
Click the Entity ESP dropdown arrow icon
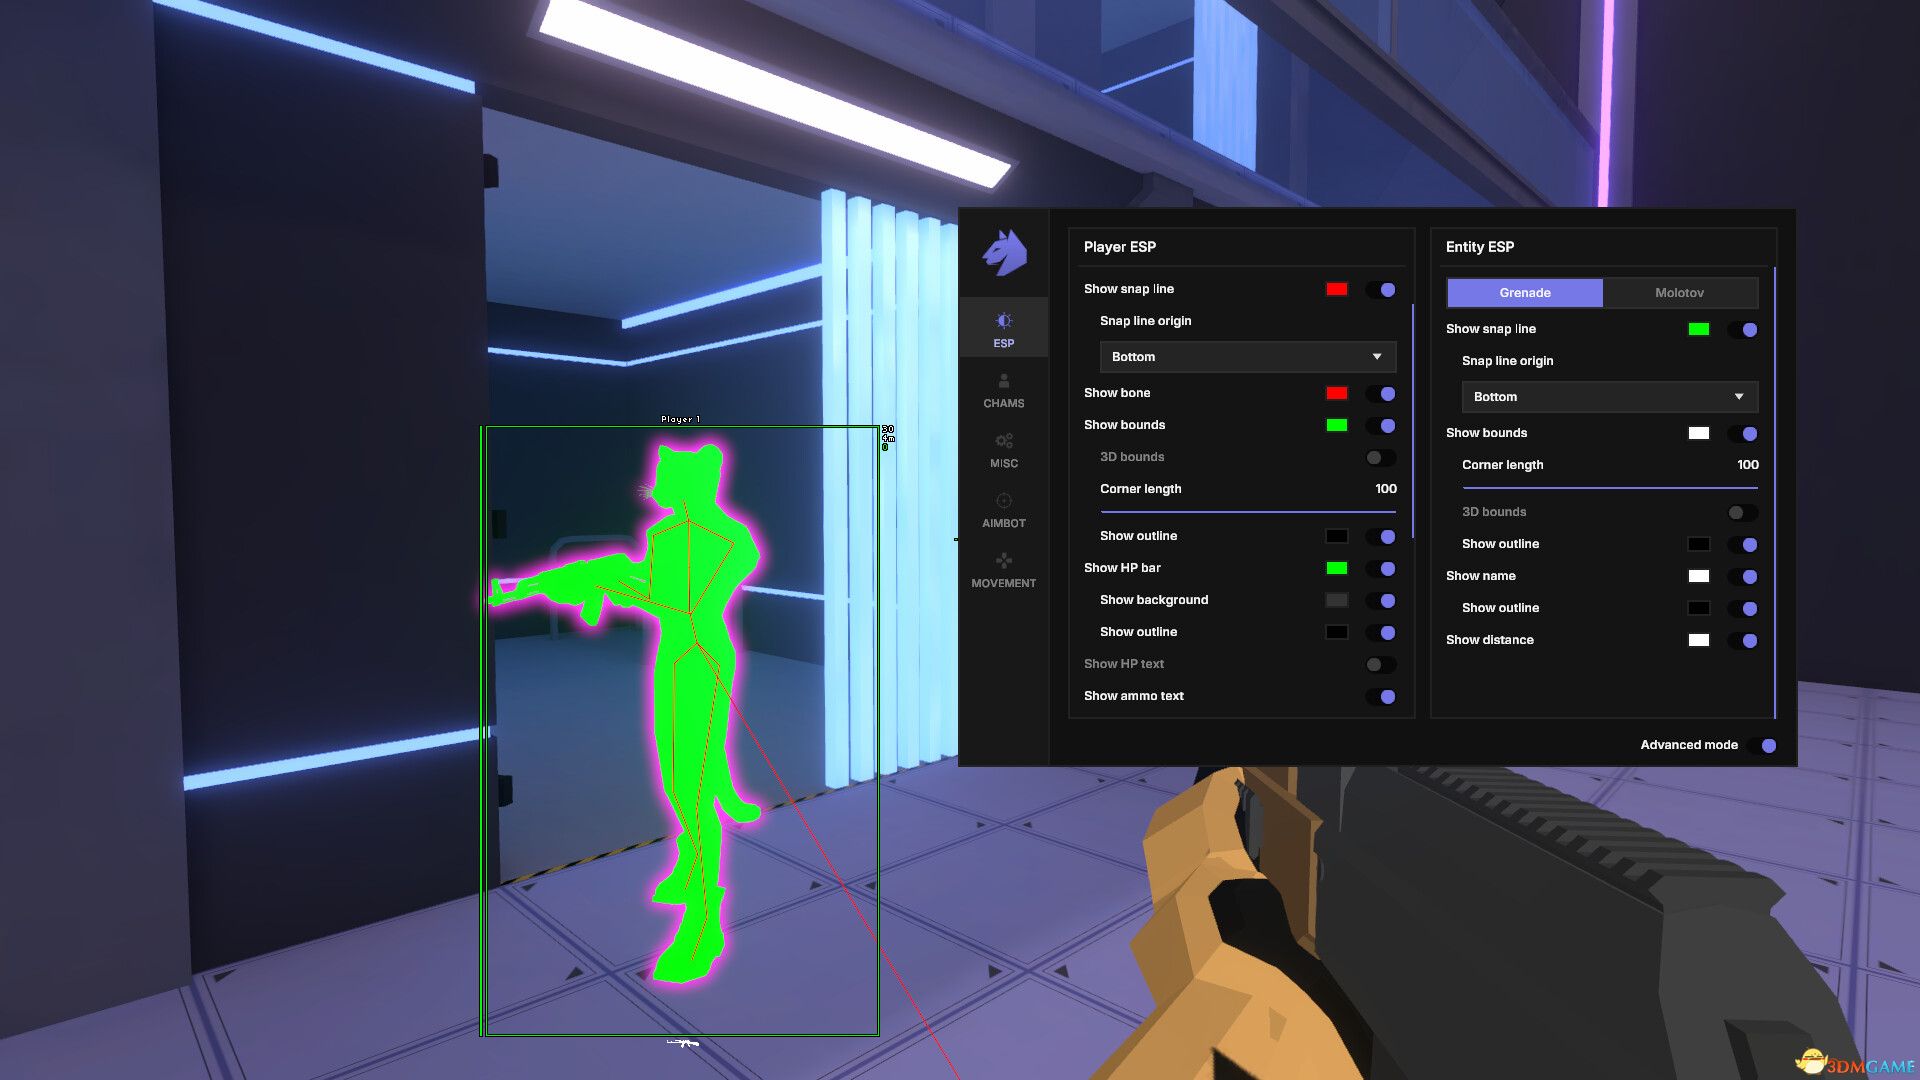(x=1739, y=397)
